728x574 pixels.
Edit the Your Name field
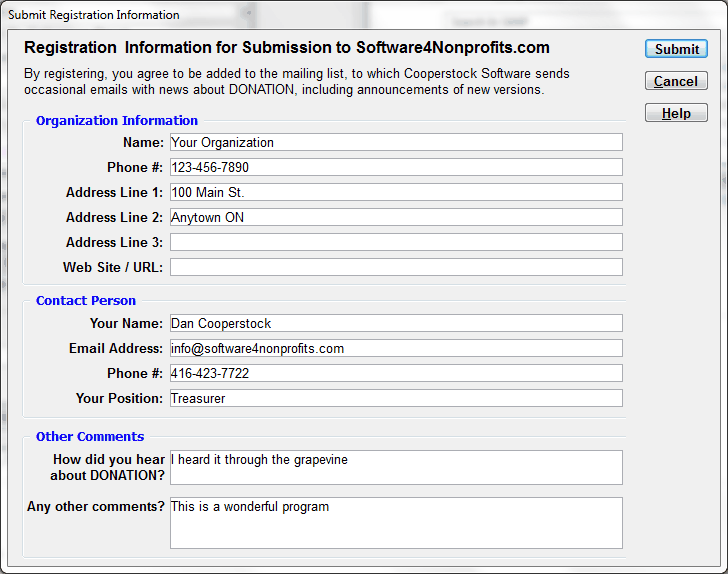tap(396, 323)
